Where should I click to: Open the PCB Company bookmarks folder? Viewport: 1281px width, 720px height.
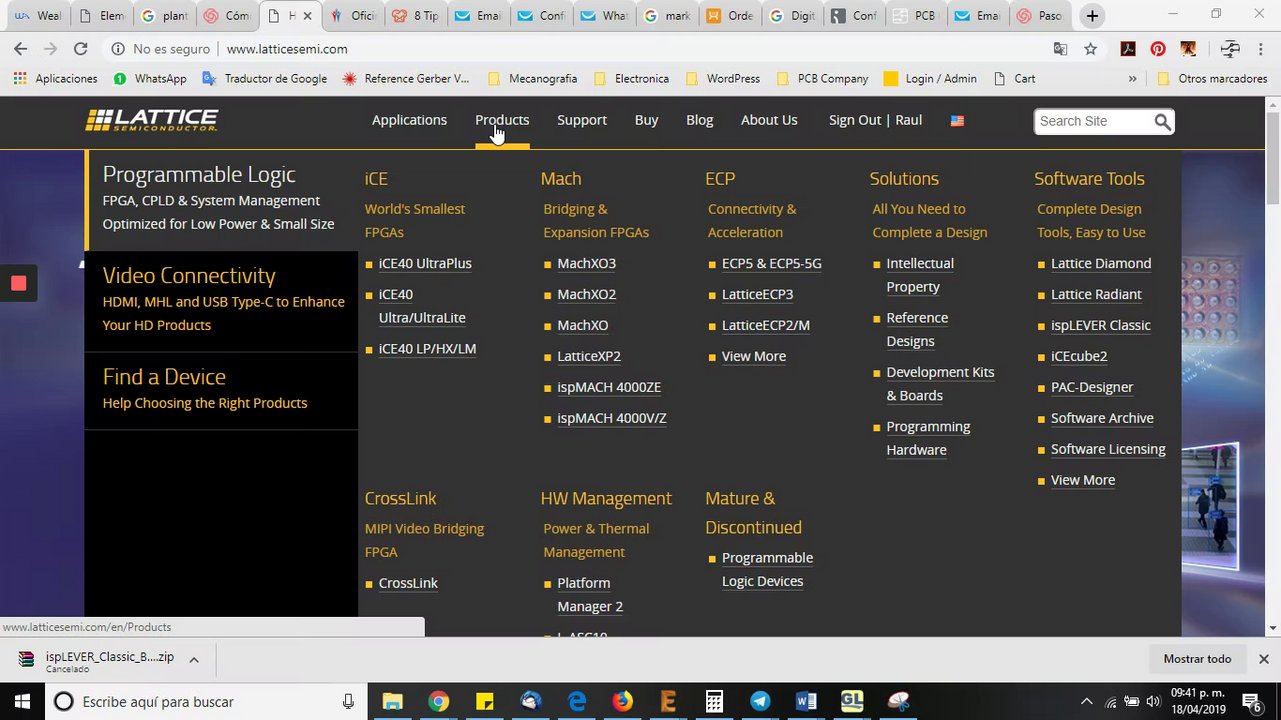pyautogui.click(x=821, y=78)
